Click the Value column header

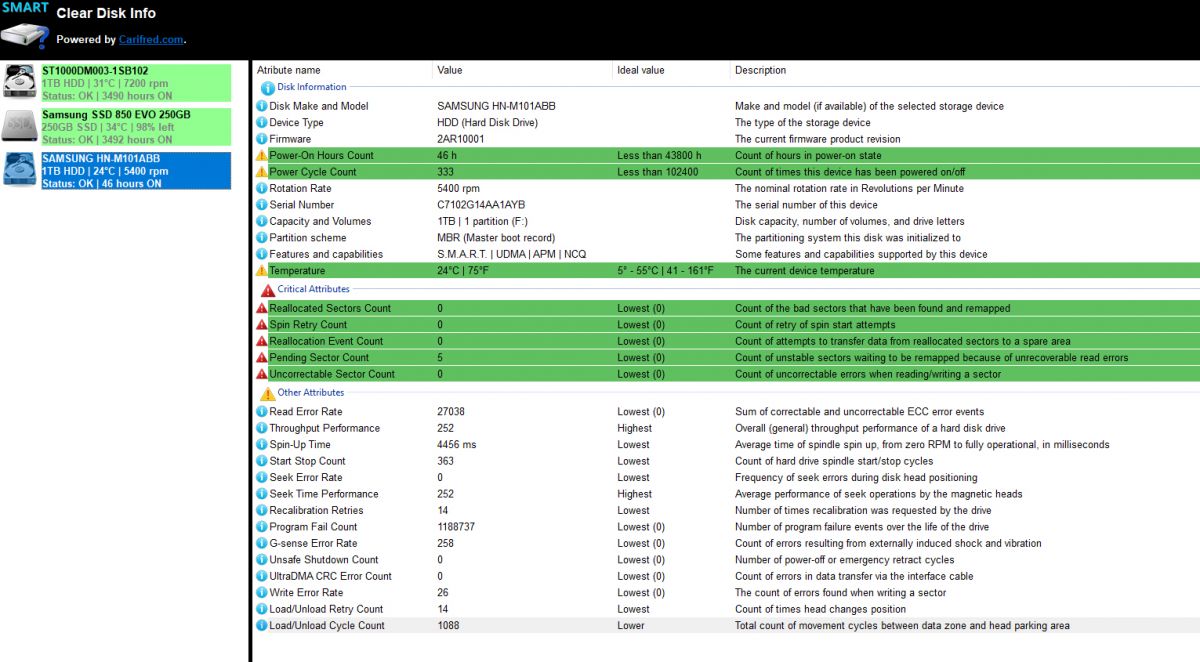(450, 70)
